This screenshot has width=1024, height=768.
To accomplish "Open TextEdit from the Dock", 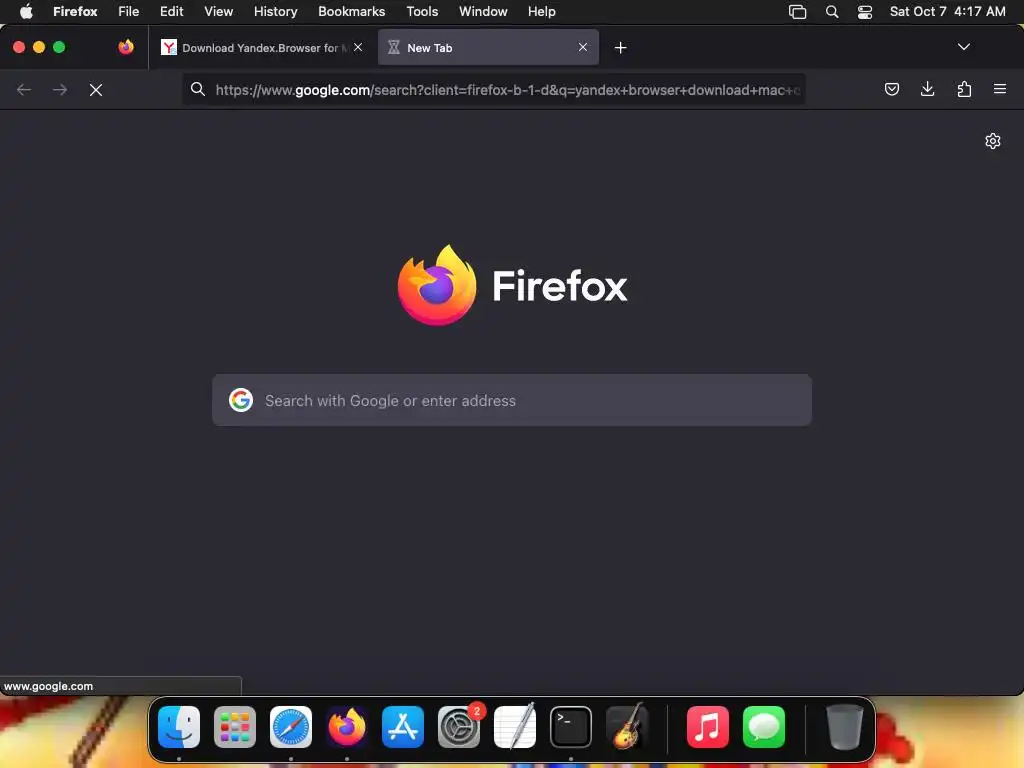I will pos(515,726).
